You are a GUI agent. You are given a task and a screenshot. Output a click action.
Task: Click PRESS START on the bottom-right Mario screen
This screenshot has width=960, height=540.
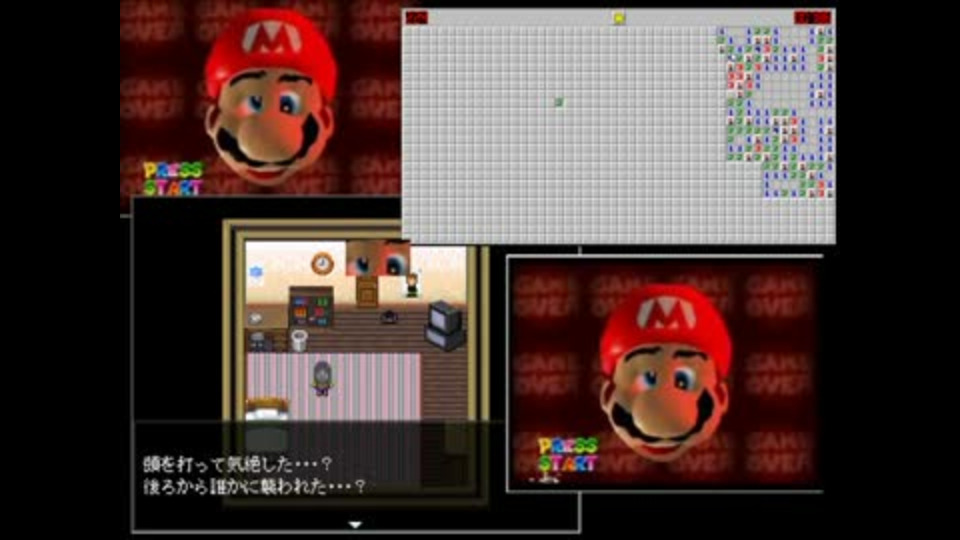click(568, 455)
